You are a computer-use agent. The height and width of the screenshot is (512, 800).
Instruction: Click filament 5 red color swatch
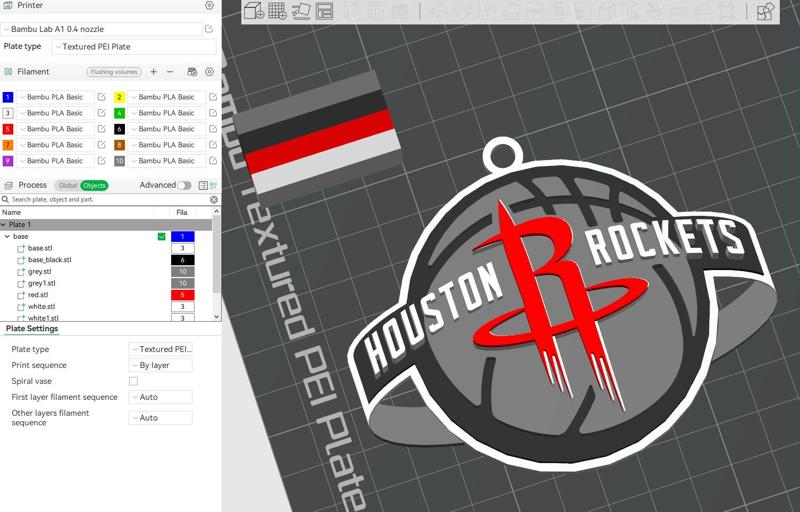tap(8, 129)
